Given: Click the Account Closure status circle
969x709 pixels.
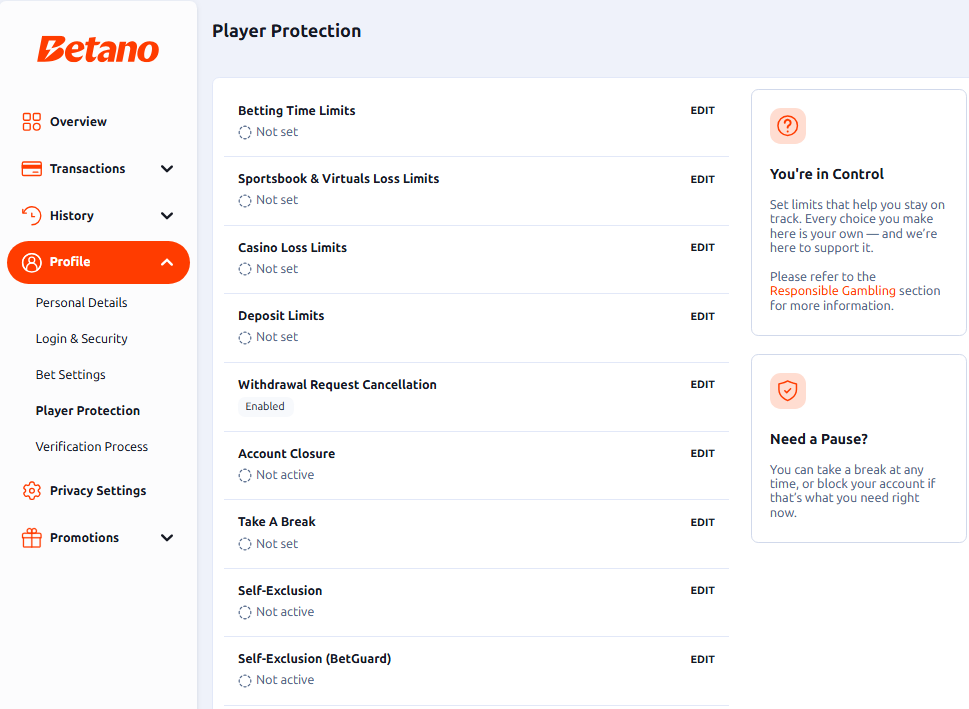Looking at the screenshot, I should [245, 475].
